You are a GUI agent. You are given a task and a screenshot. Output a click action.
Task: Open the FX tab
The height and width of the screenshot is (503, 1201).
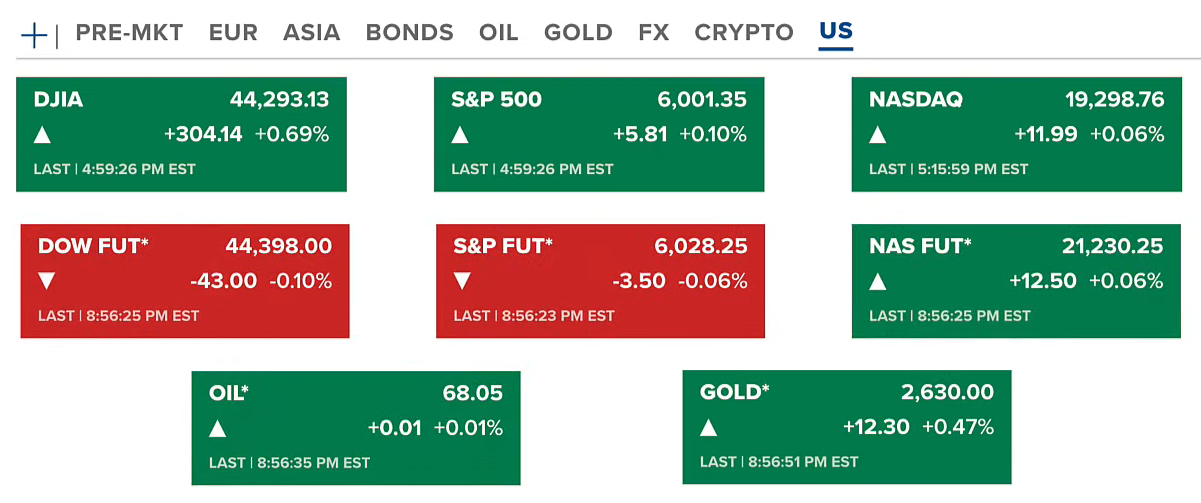click(654, 32)
